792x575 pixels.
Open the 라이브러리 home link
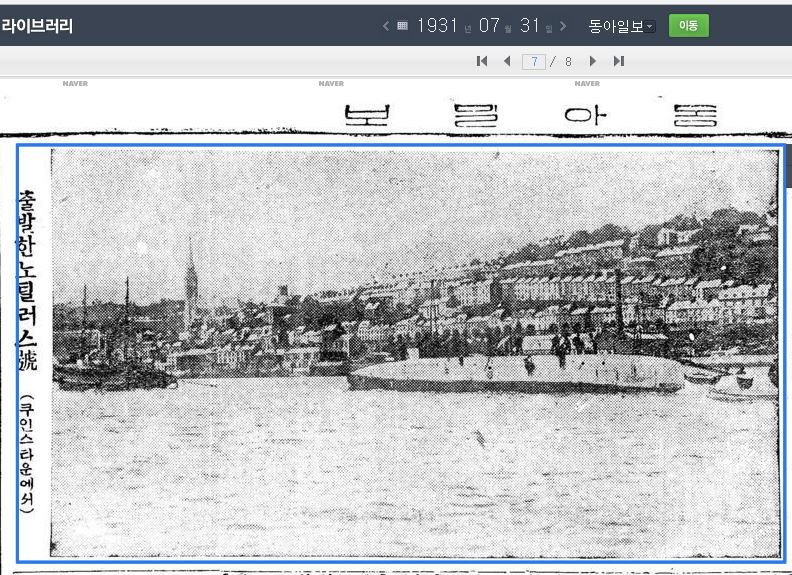pyautogui.click(x=37, y=26)
